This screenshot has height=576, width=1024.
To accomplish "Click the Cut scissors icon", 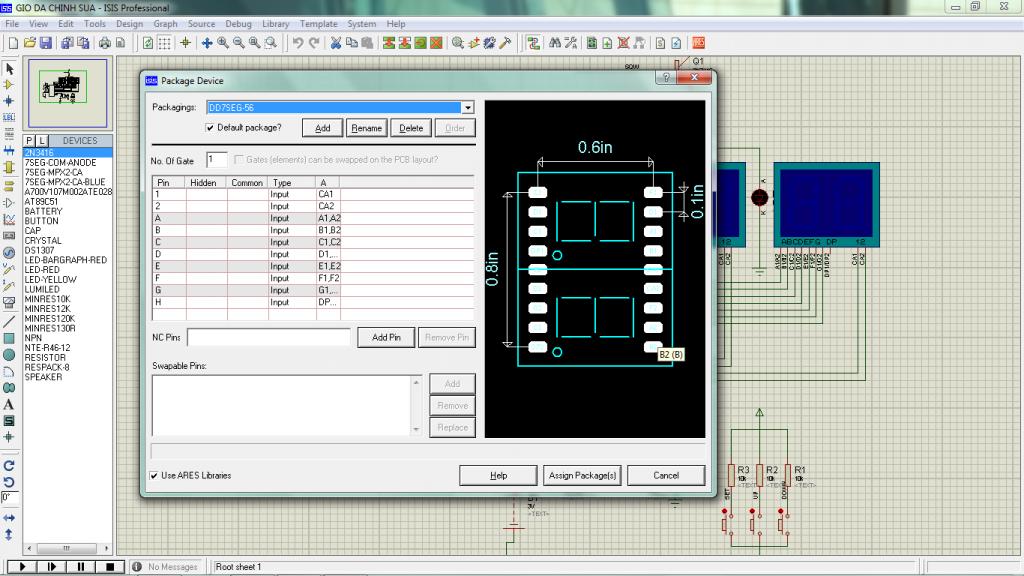I will (337, 43).
